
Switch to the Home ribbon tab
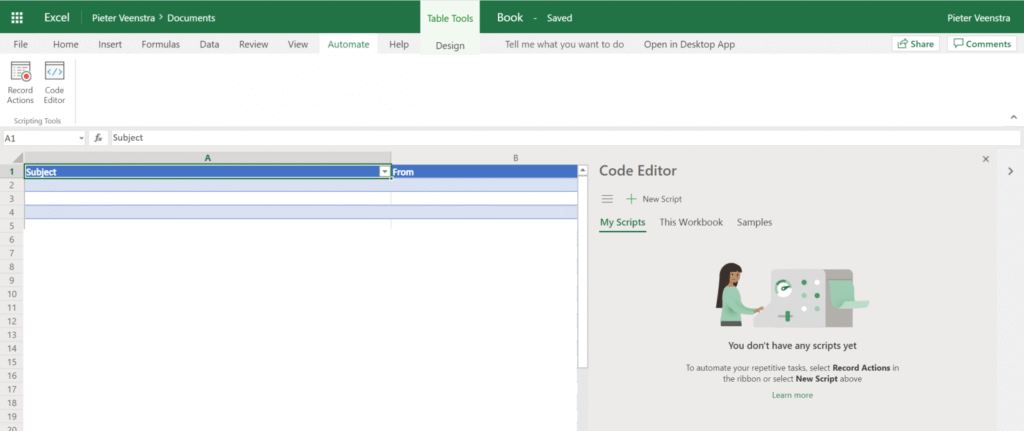point(66,44)
